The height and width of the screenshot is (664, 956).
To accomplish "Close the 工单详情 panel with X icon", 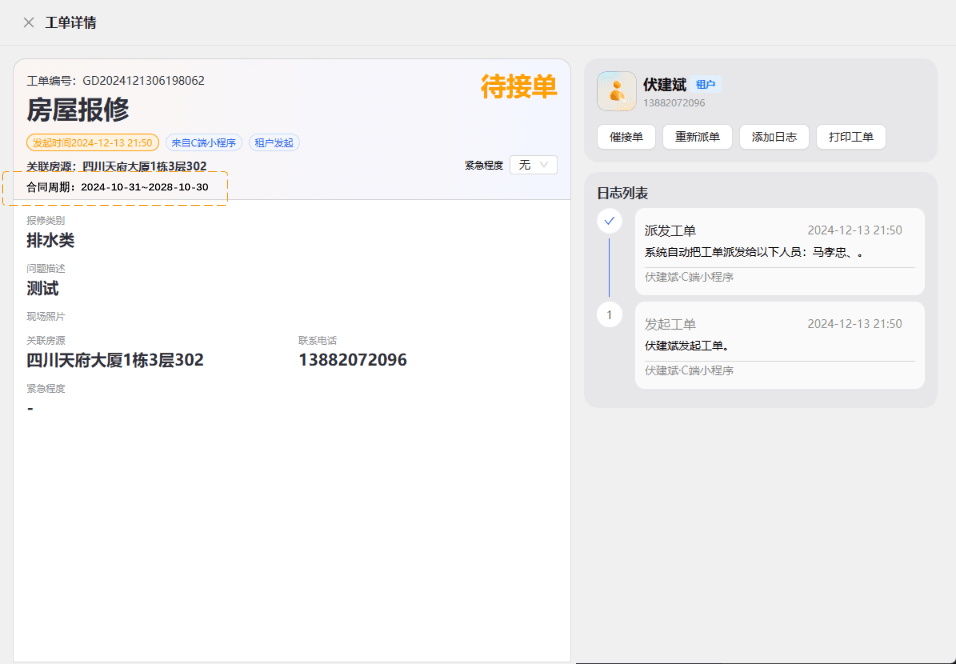I will pyautogui.click(x=29, y=23).
